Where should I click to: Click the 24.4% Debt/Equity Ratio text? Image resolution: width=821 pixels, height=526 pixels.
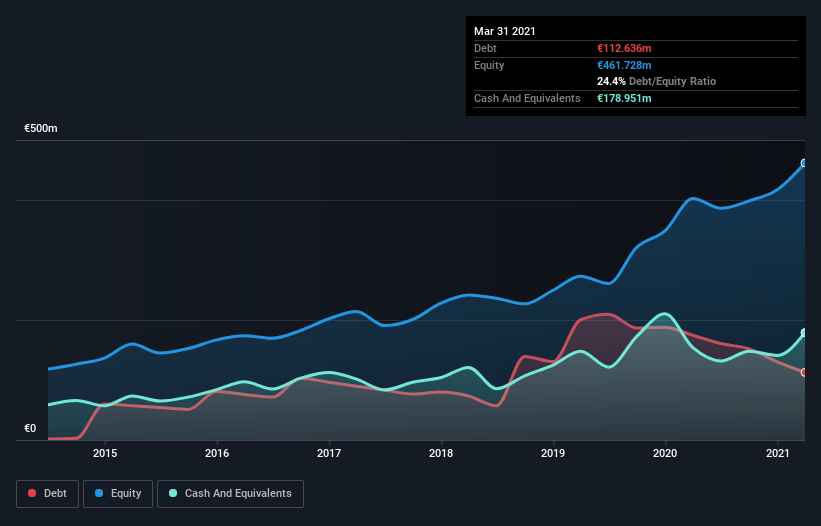657,81
